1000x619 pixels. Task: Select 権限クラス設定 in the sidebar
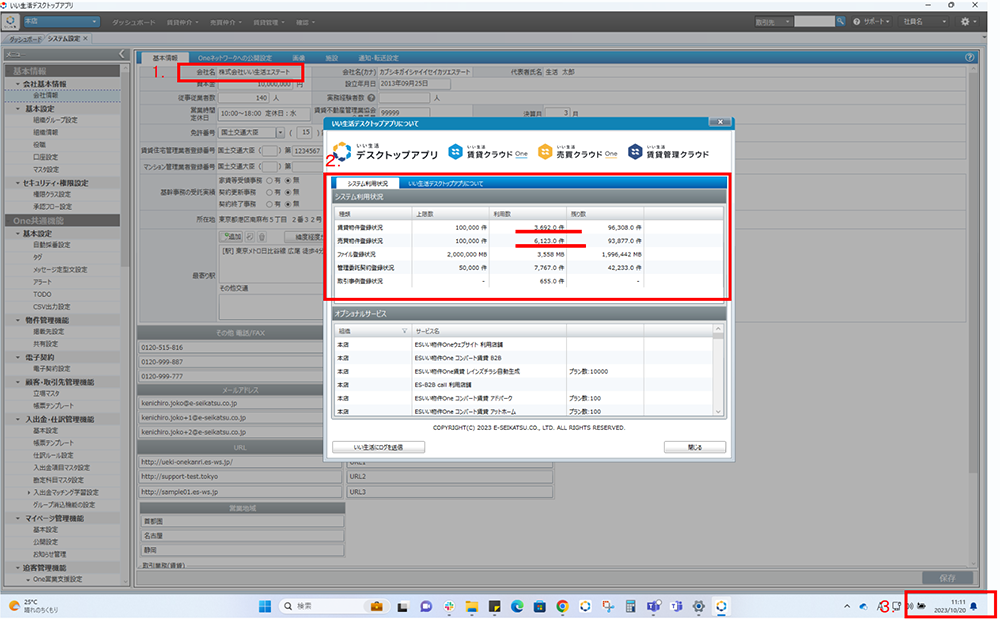52,195
